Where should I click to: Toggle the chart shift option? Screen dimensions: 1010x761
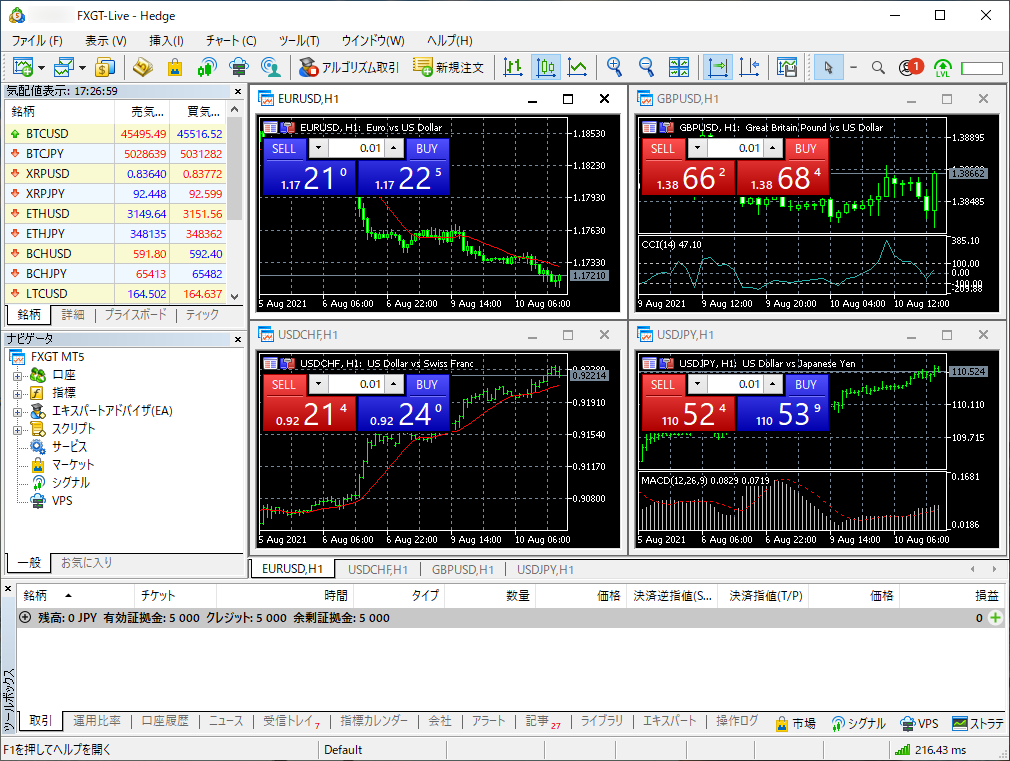pyautogui.click(x=749, y=67)
